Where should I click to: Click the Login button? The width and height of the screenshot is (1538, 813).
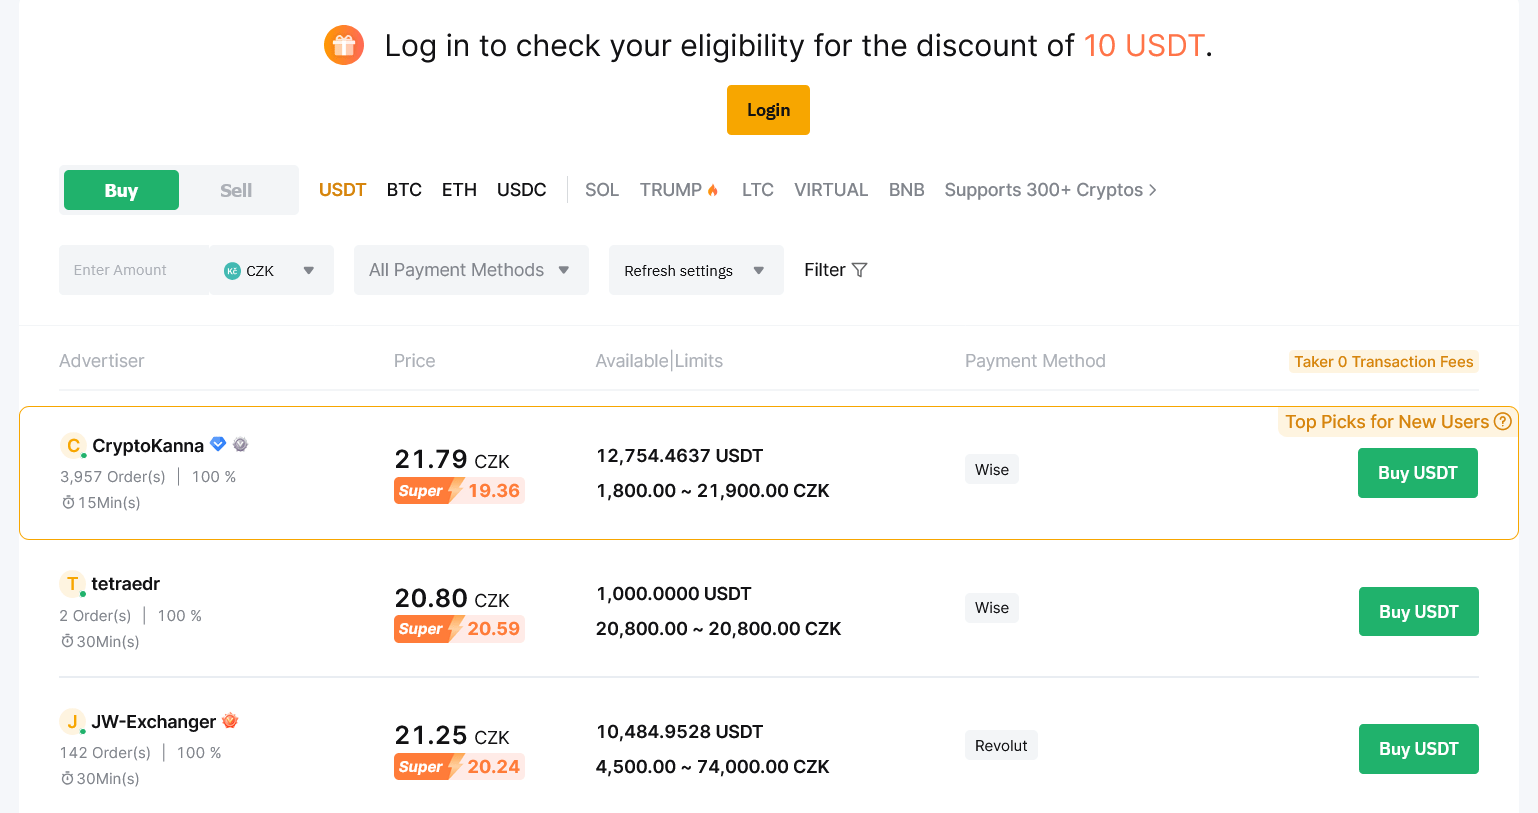click(768, 110)
